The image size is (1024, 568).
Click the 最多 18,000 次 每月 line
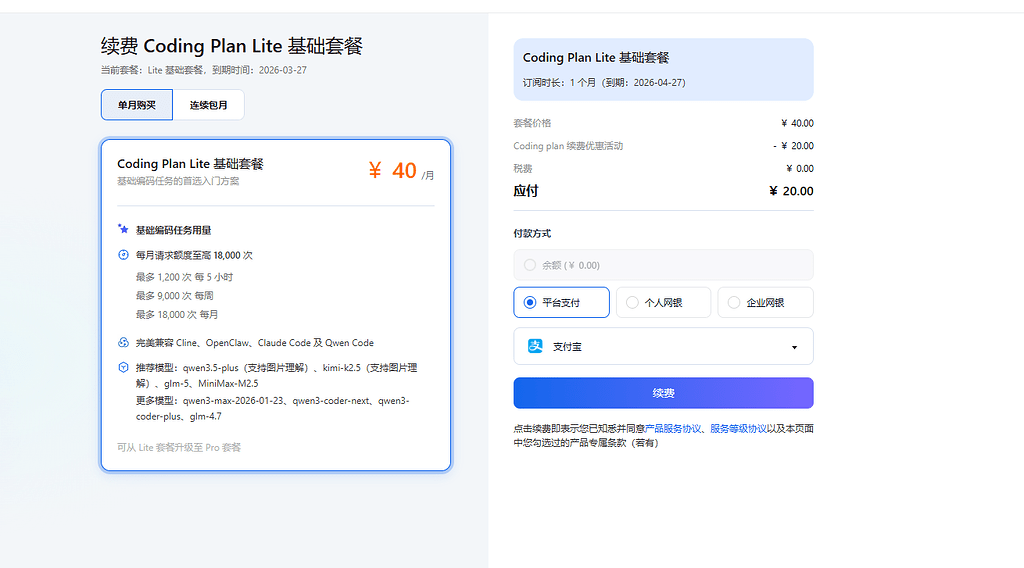pyautogui.click(x=177, y=315)
